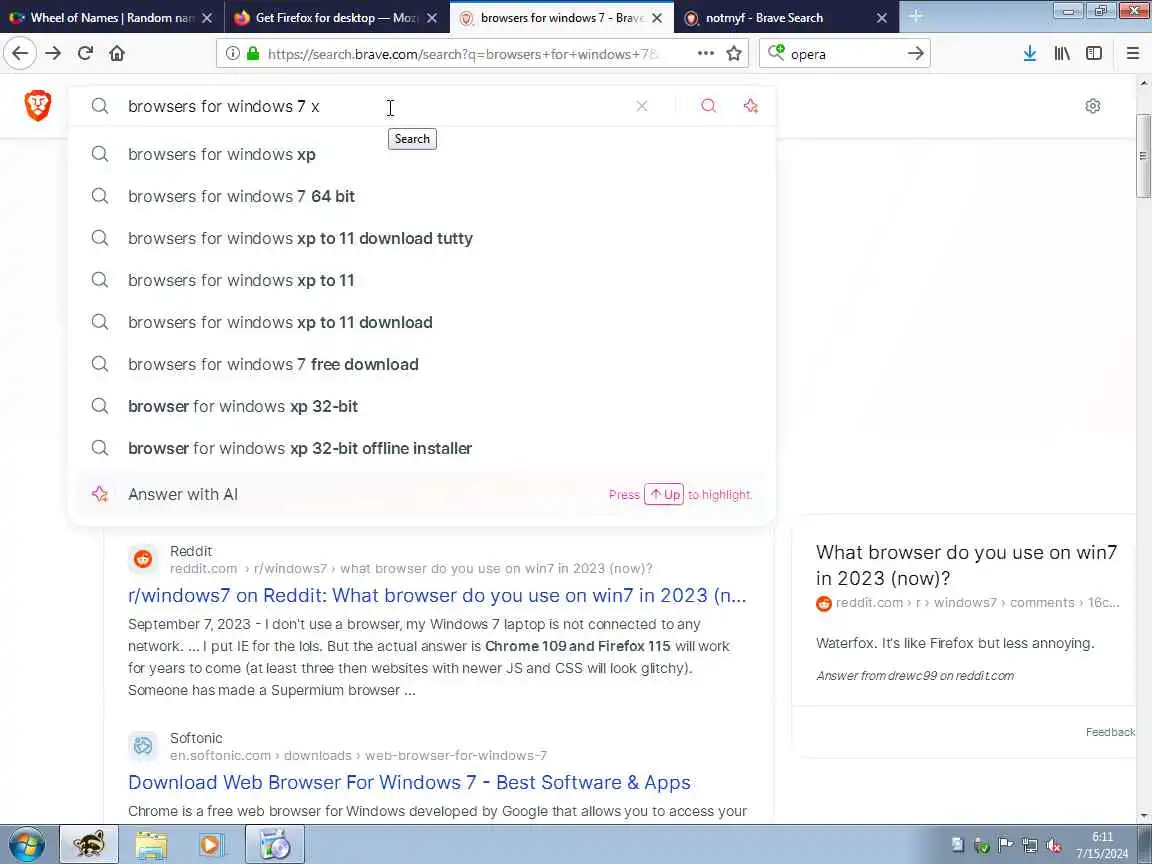Choose suggestion 'browsers for windows 7 64 bit'

[422, 196]
